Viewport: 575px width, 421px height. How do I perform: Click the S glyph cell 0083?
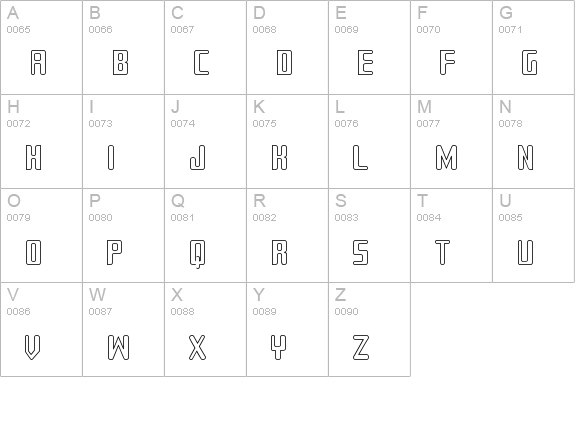369,235
